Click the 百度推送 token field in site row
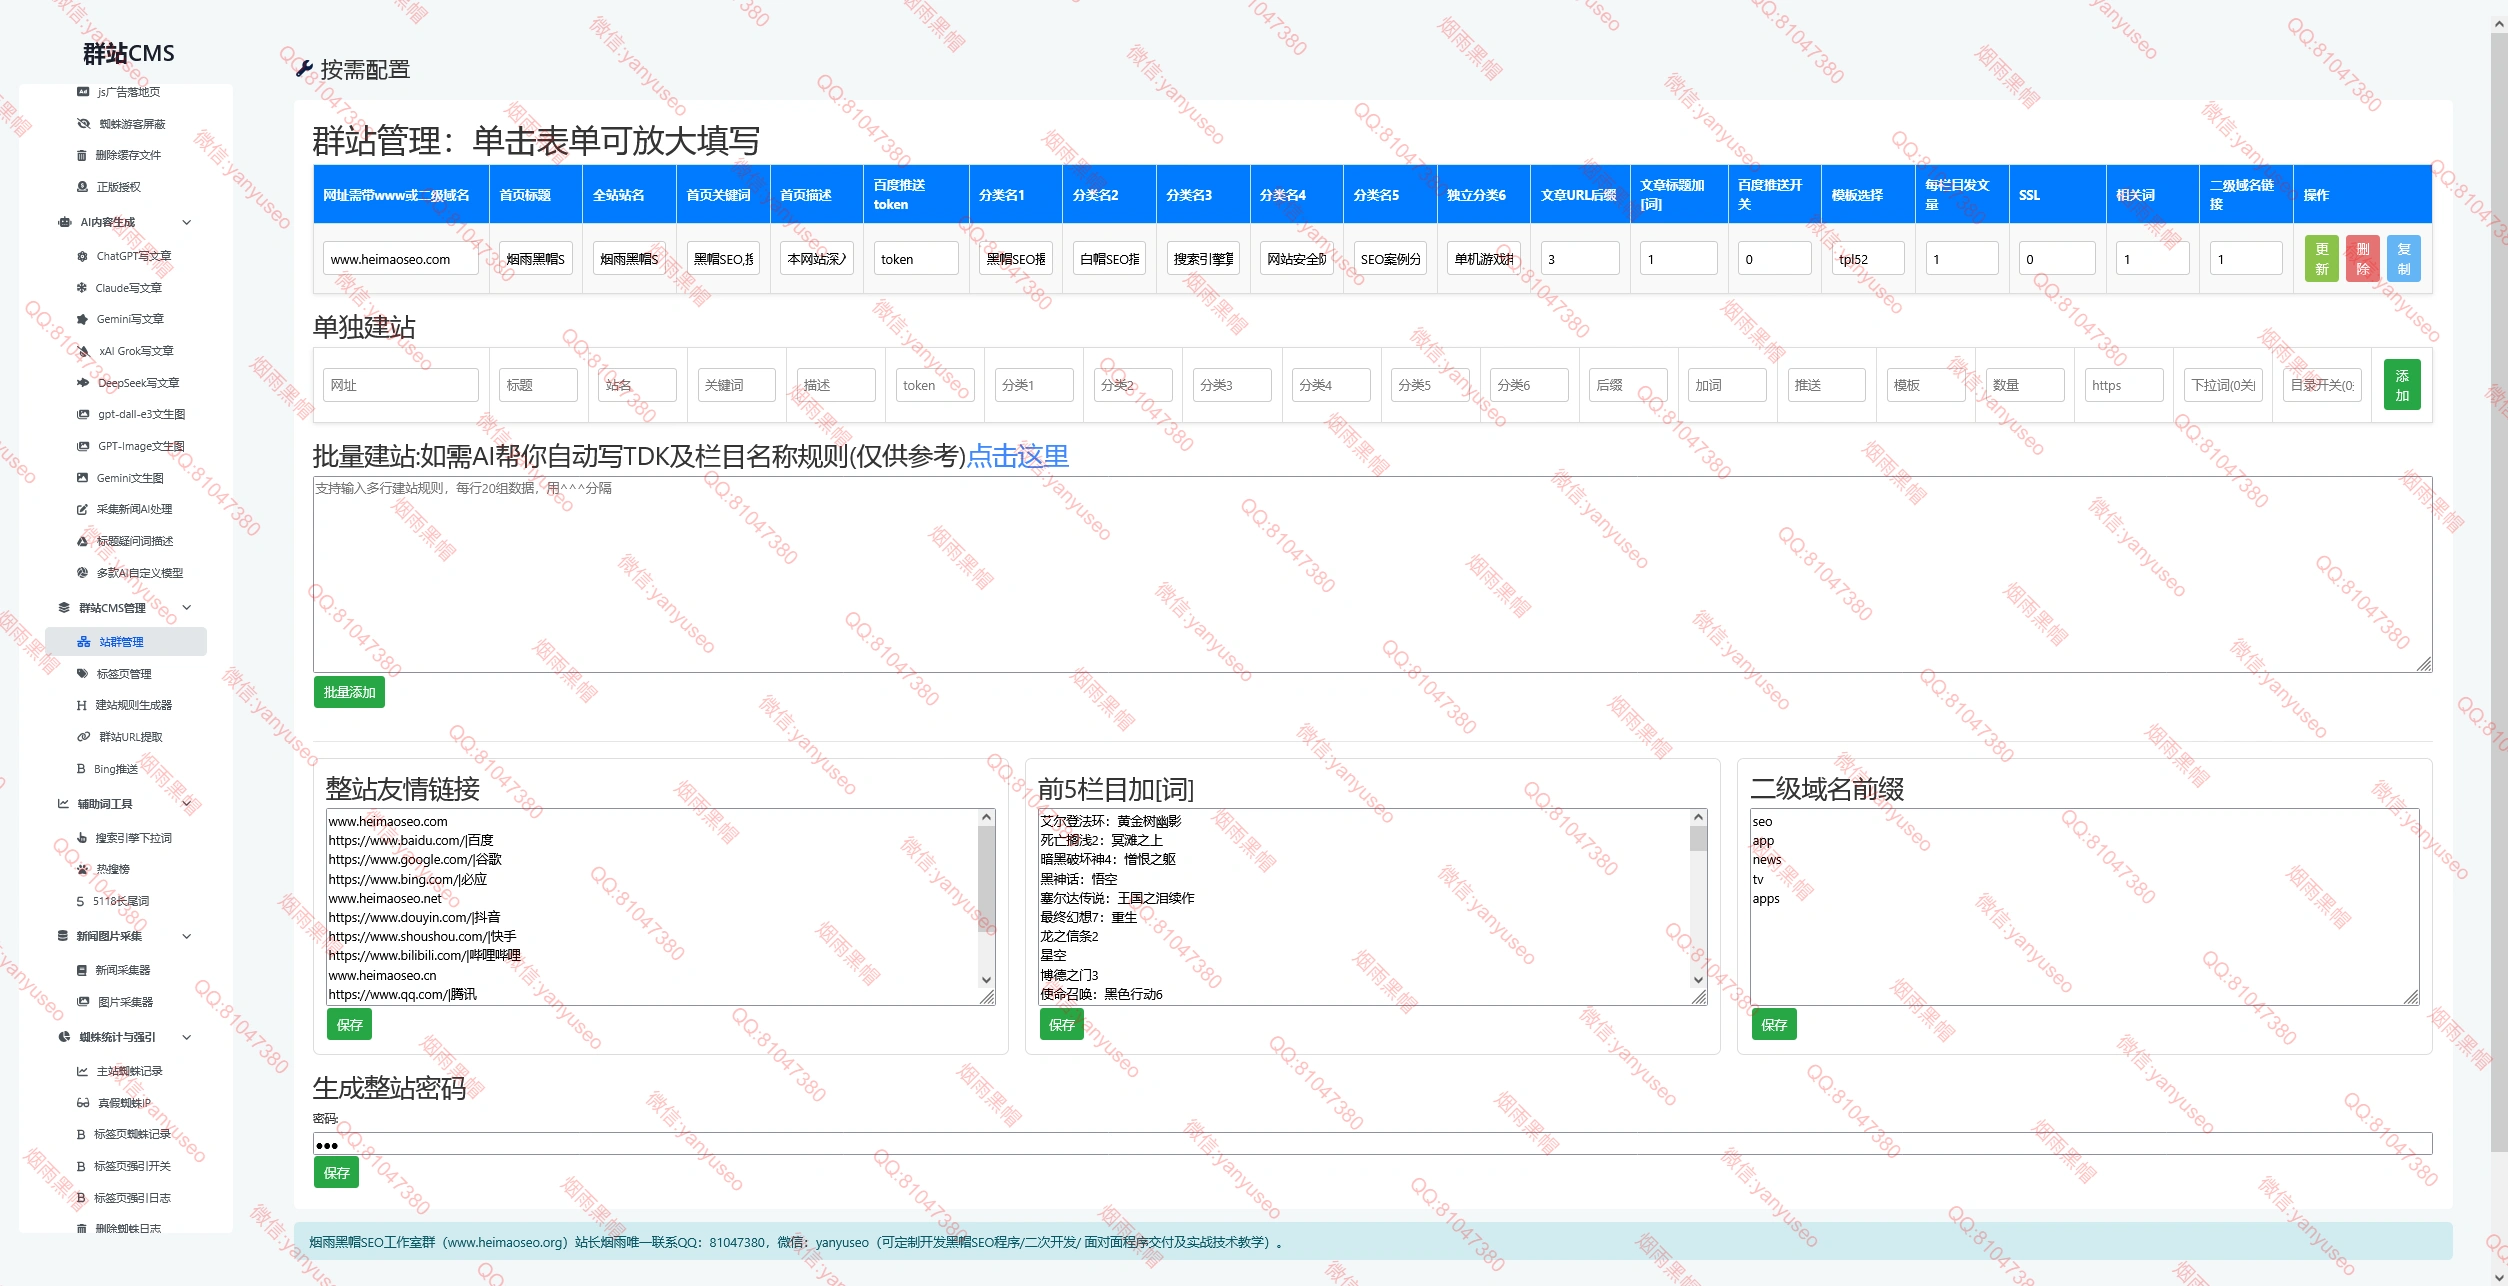The image size is (2508, 1286). coord(915,259)
